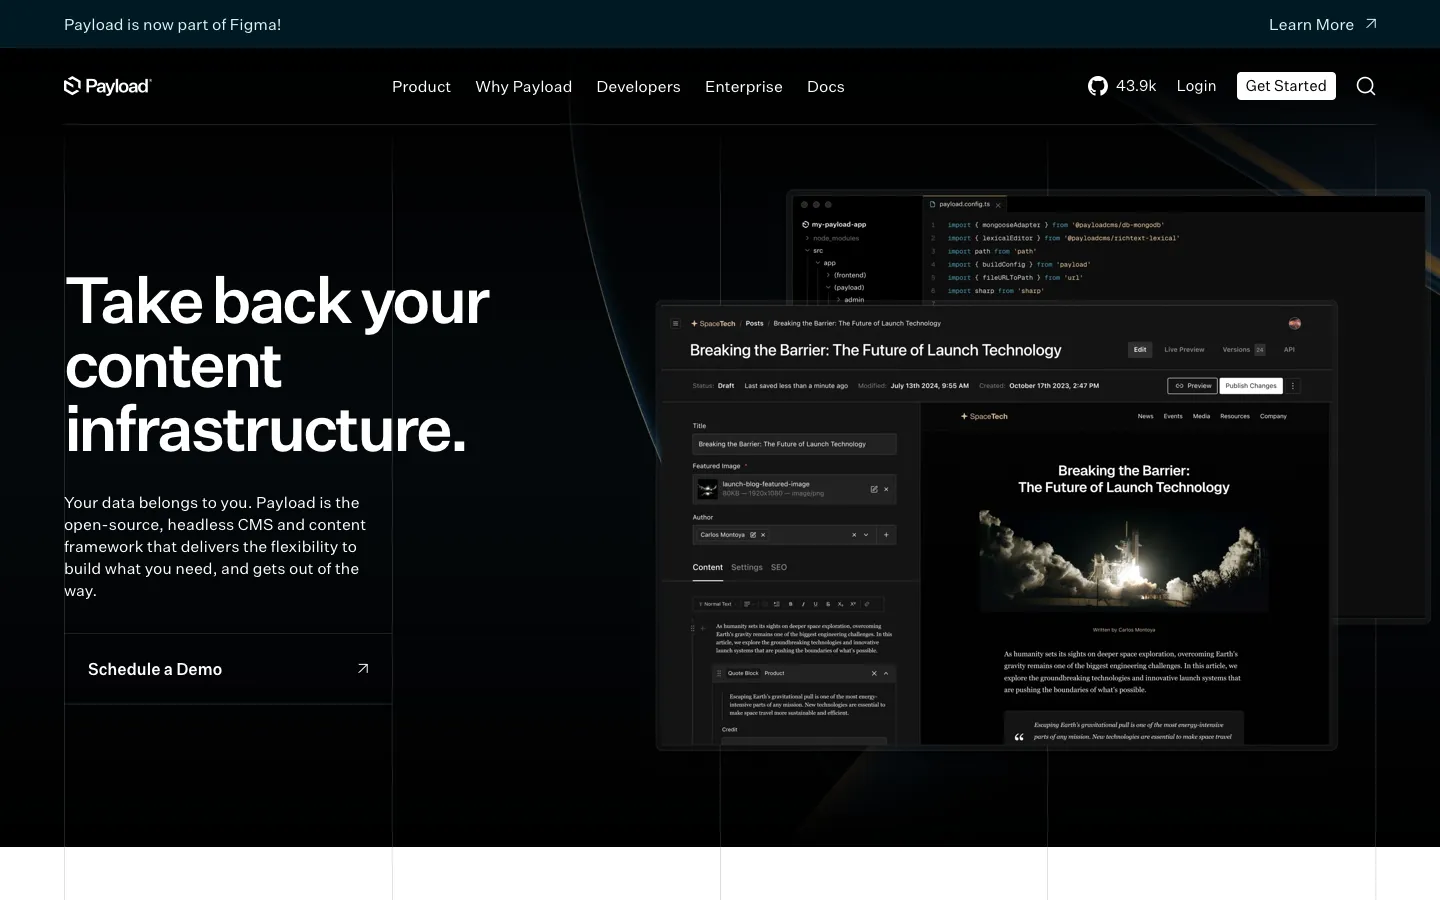Open the Developers menu

(x=638, y=86)
